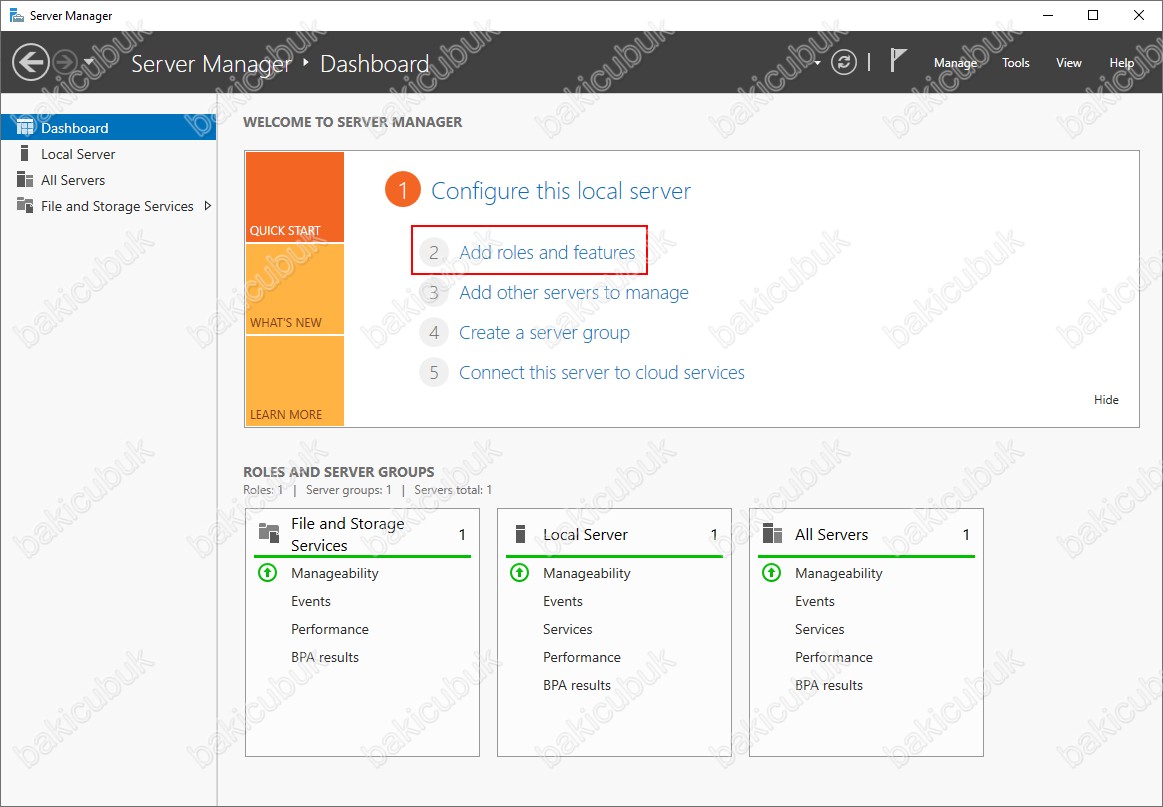Open Services in All Servers tile
The image size is (1163, 807).
820,629
